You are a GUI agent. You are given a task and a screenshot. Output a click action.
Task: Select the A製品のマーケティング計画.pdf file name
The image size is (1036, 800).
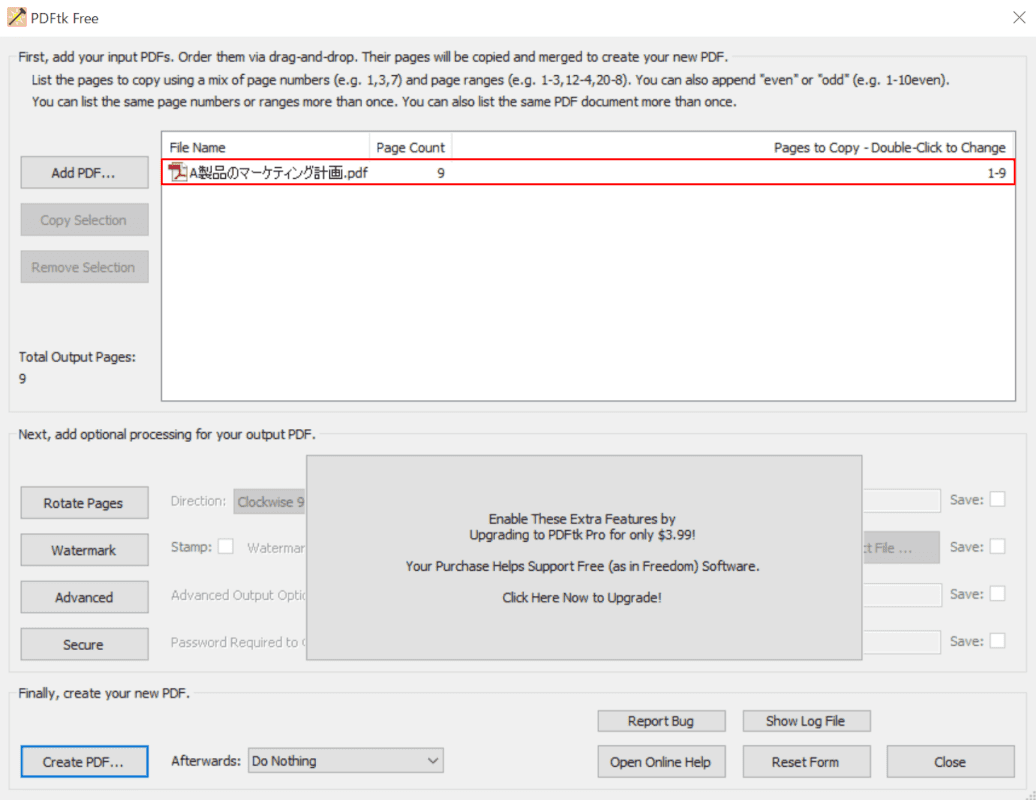(x=278, y=173)
